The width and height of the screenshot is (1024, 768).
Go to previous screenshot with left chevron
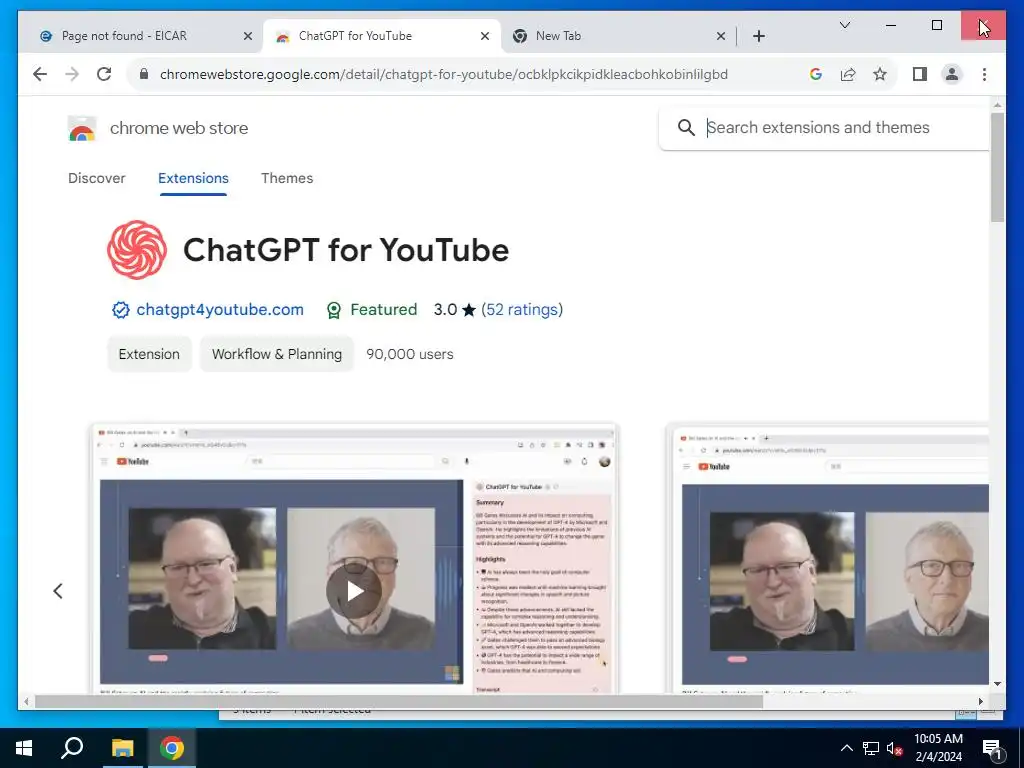tap(57, 591)
